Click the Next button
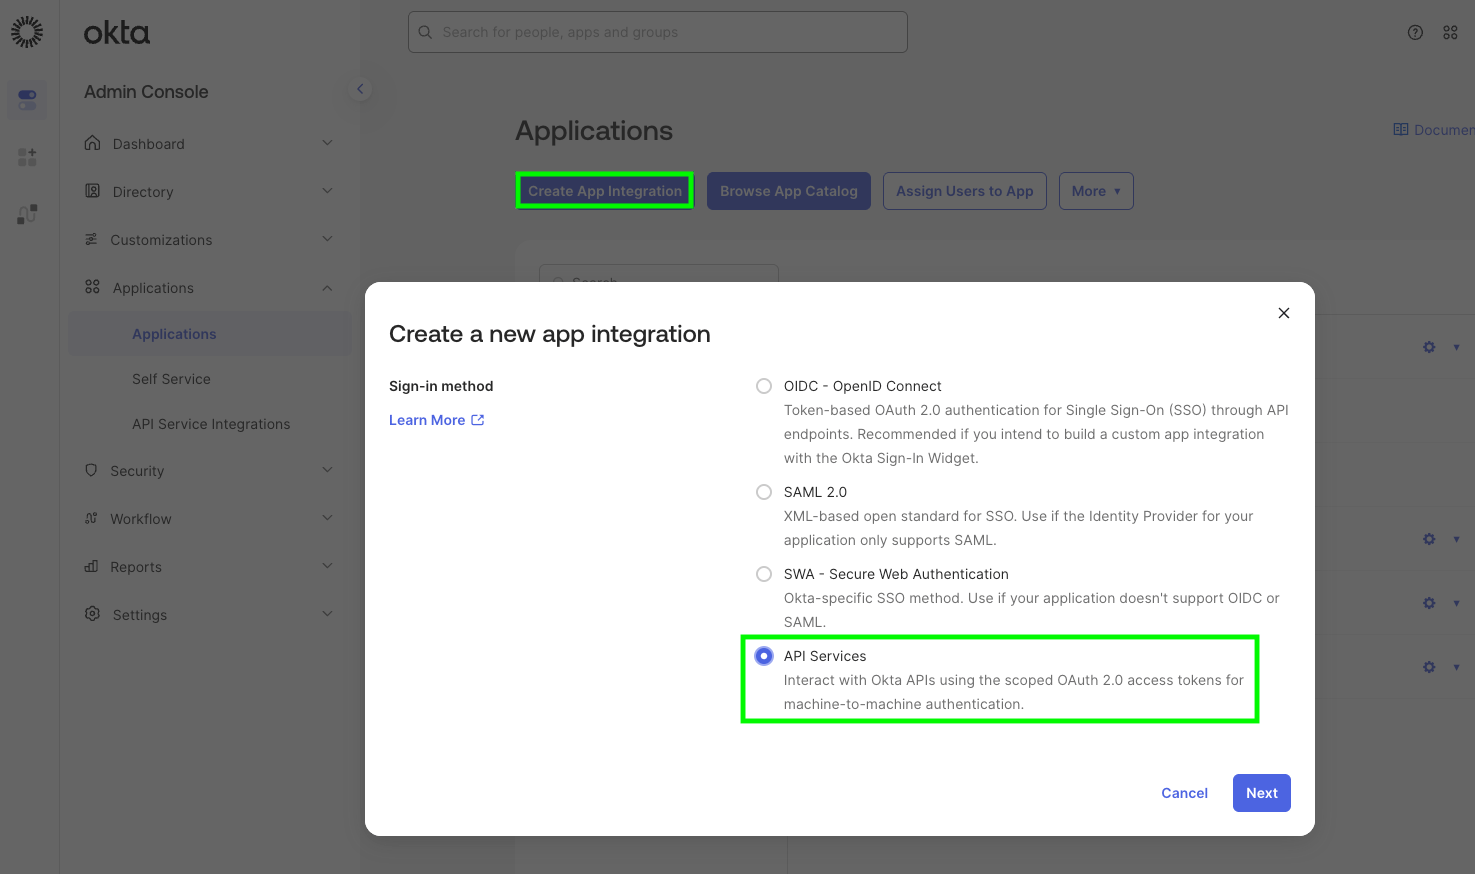 (x=1262, y=793)
